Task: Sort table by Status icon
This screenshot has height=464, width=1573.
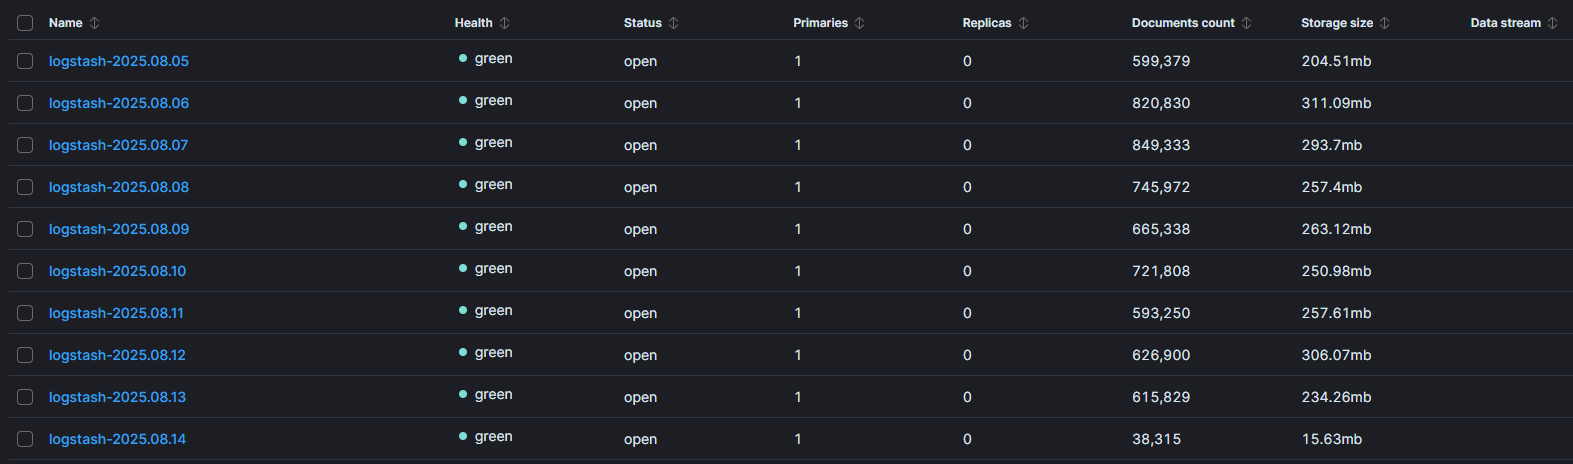Action: (674, 23)
